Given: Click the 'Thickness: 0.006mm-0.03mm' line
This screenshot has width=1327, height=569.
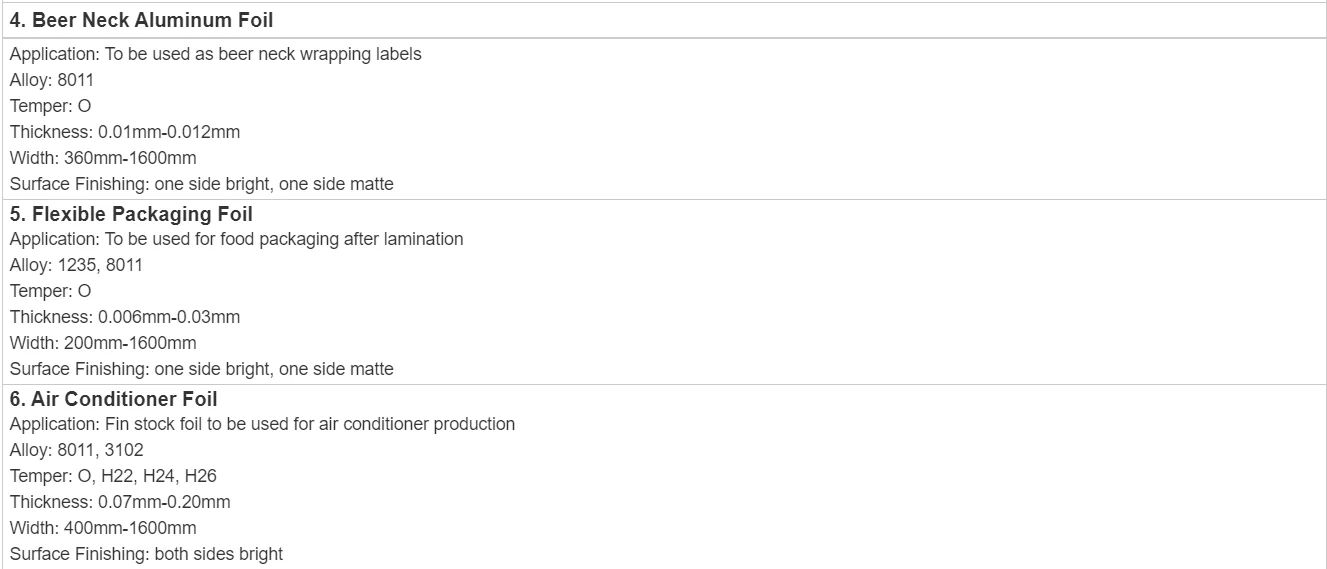Looking at the screenshot, I should [x=125, y=317].
